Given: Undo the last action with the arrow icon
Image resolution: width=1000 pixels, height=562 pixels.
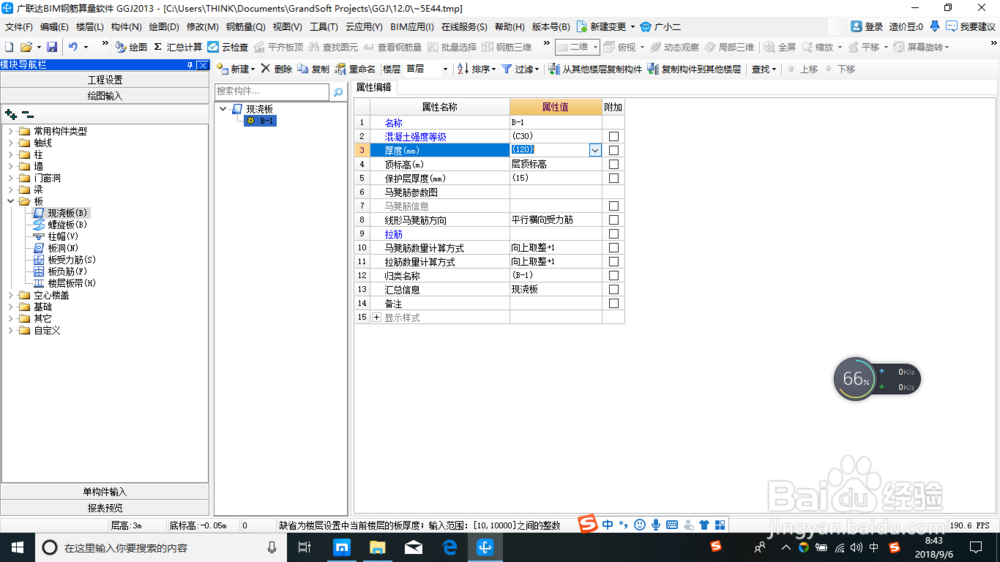Looking at the screenshot, I should coord(73,47).
